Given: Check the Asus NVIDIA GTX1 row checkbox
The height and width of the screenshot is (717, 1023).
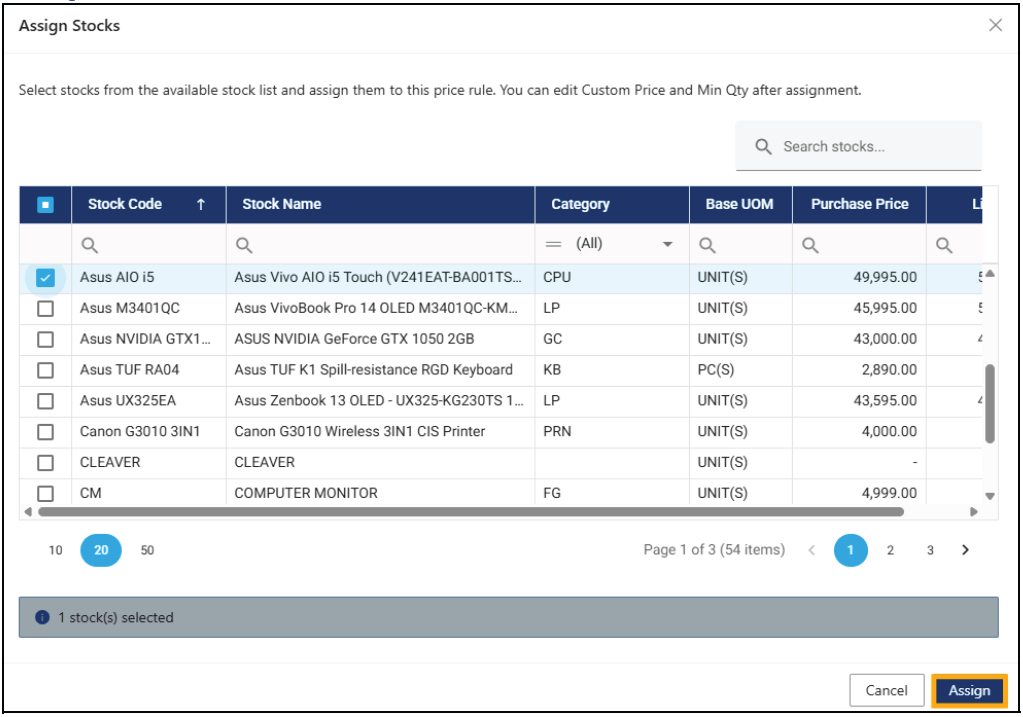Looking at the screenshot, I should [45, 339].
